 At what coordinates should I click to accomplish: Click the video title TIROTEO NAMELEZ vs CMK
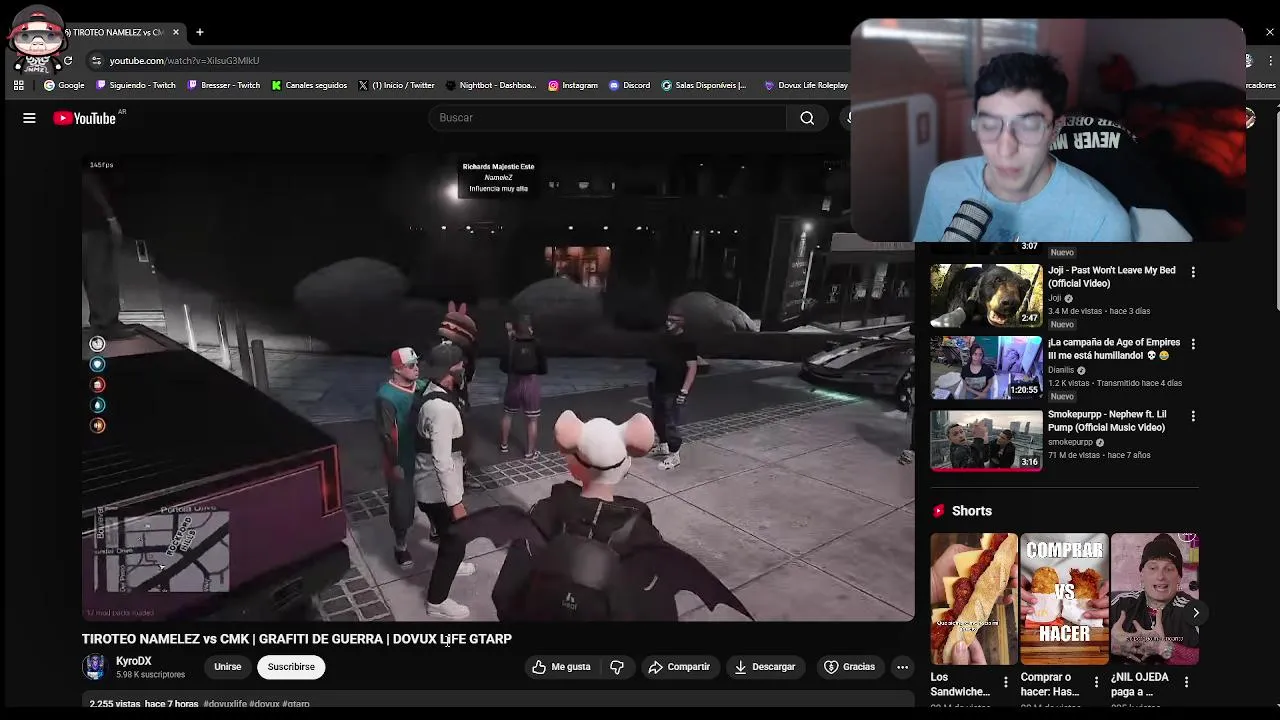(297, 639)
